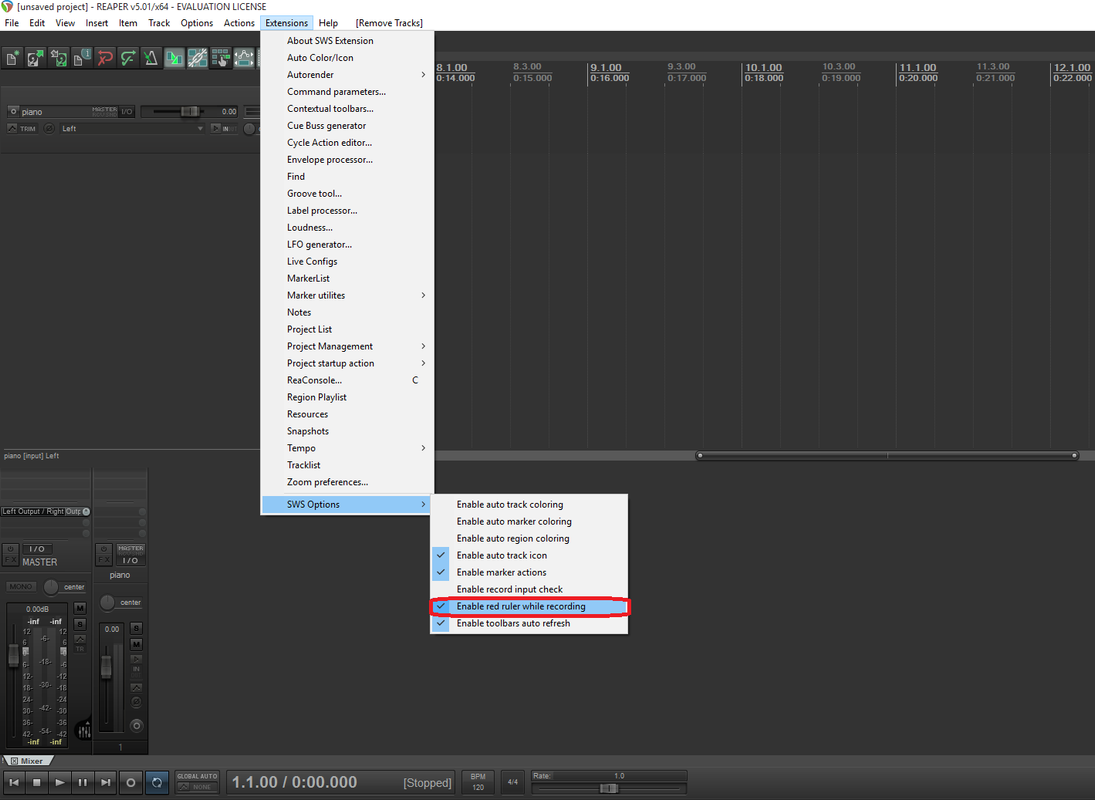The width and height of the screenshot is (1095, 800).
Task: Toggle Auto-crossfade toolbar icon
Action: point(174,58)
